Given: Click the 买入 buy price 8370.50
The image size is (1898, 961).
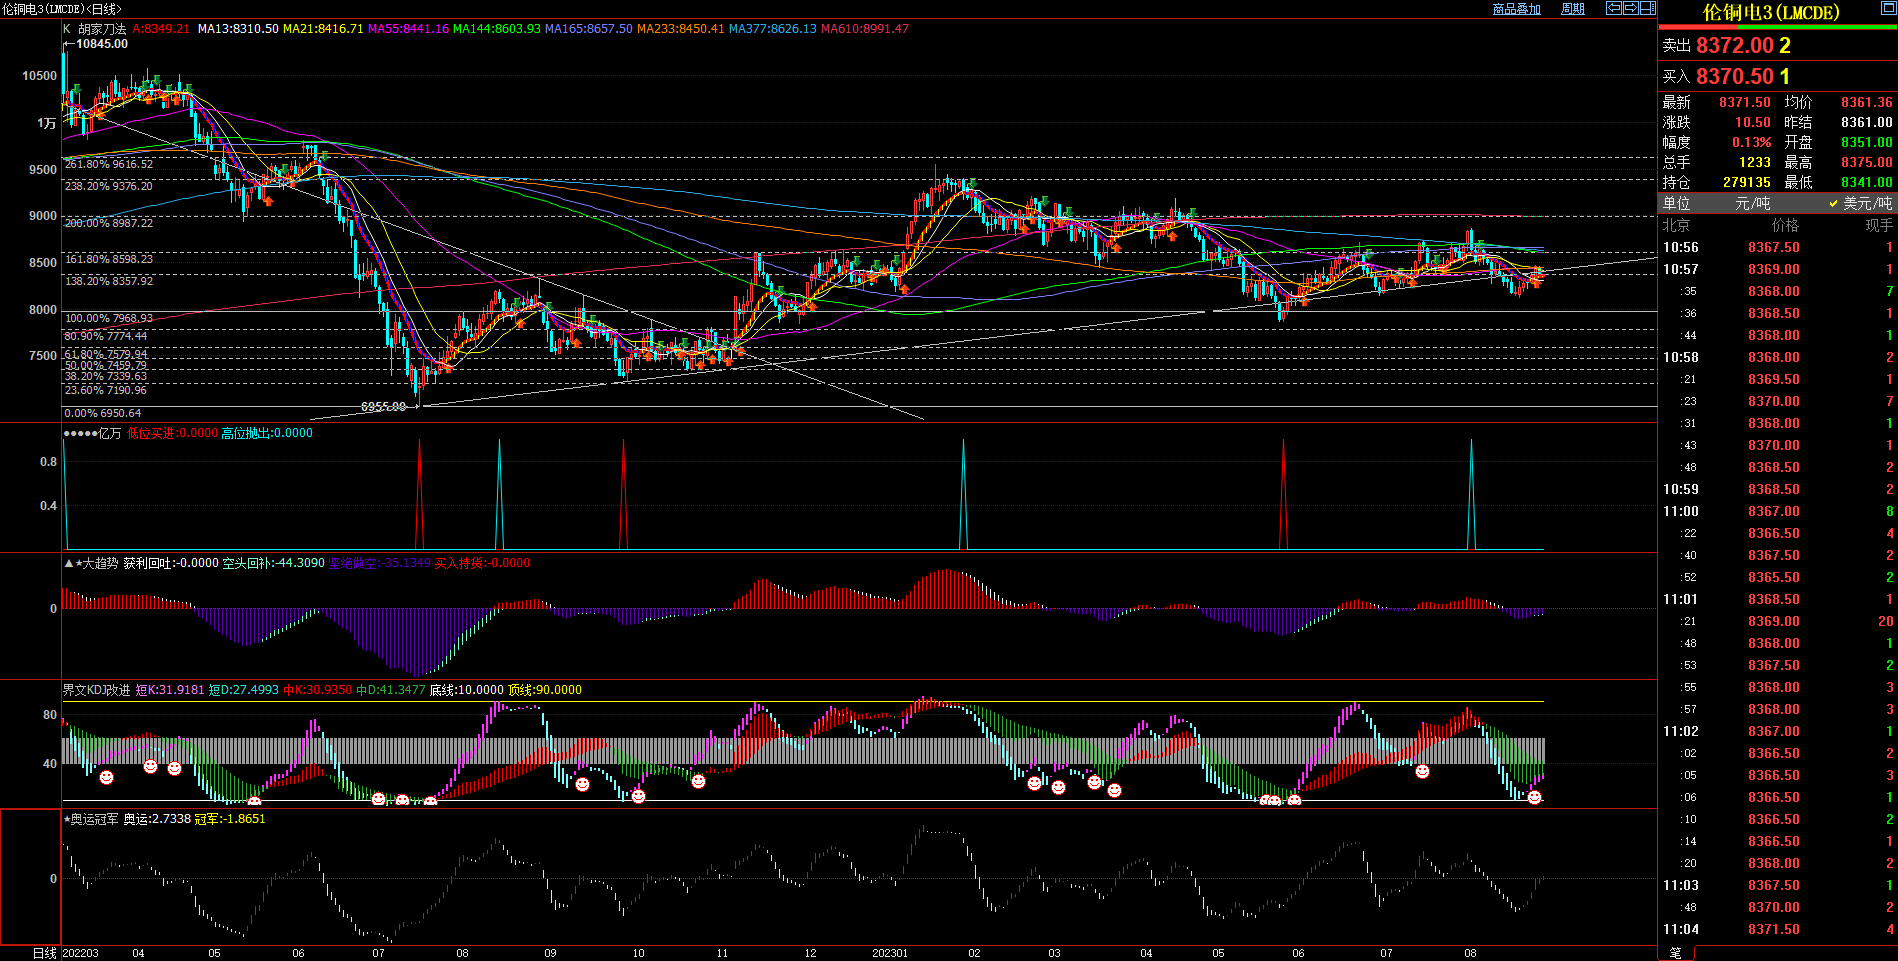Looking at the screenshot, I should [1735, 76].
